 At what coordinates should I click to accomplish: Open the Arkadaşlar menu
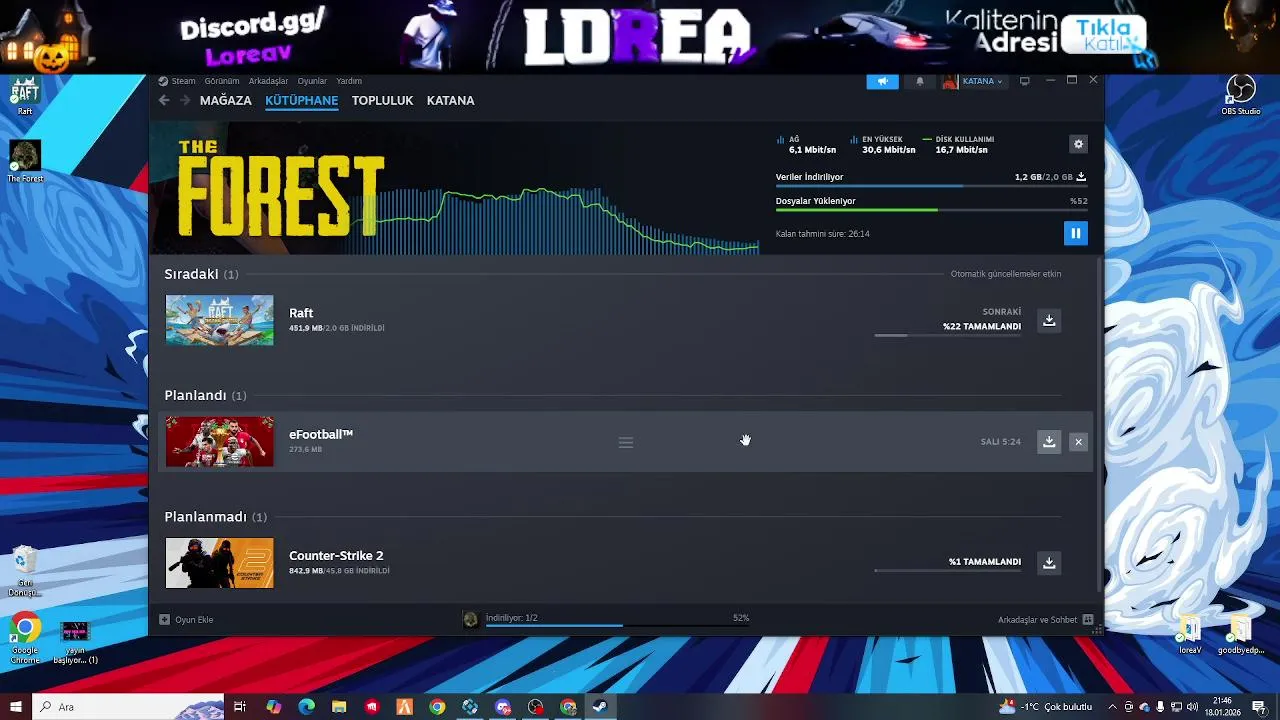268,81
